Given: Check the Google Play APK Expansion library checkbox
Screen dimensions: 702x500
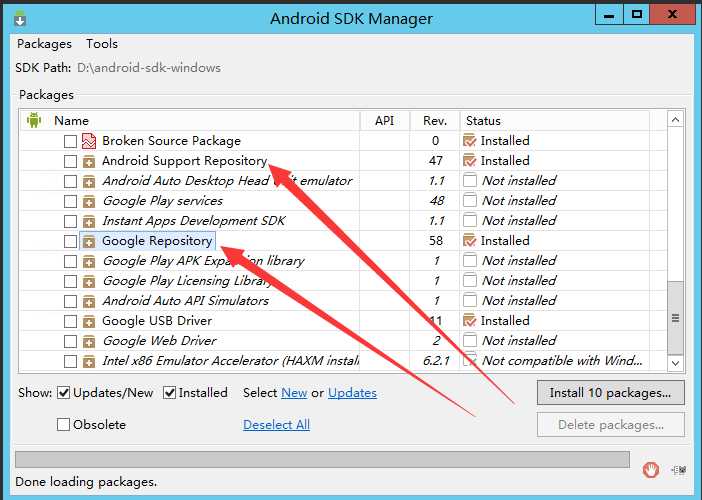Looking at the screenshot, I should (x=70, y=261).
